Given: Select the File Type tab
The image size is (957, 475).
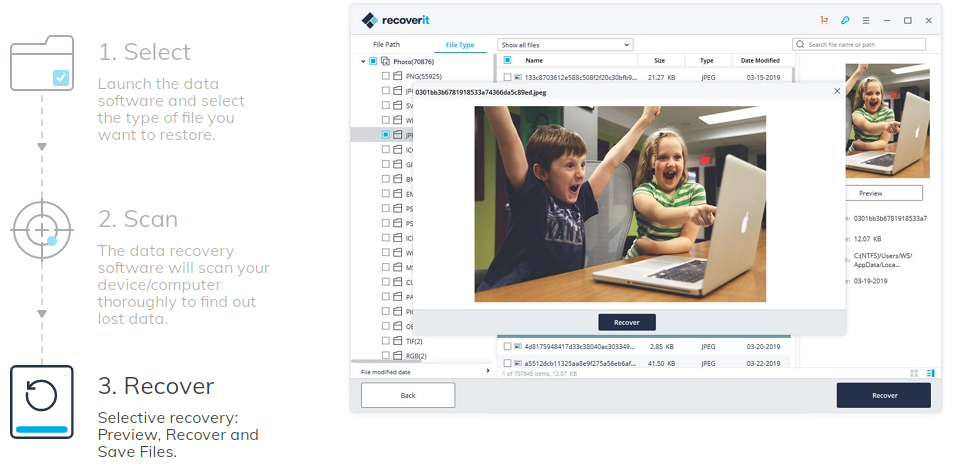Looking at the screenshot, I should [x=460, y=45].
